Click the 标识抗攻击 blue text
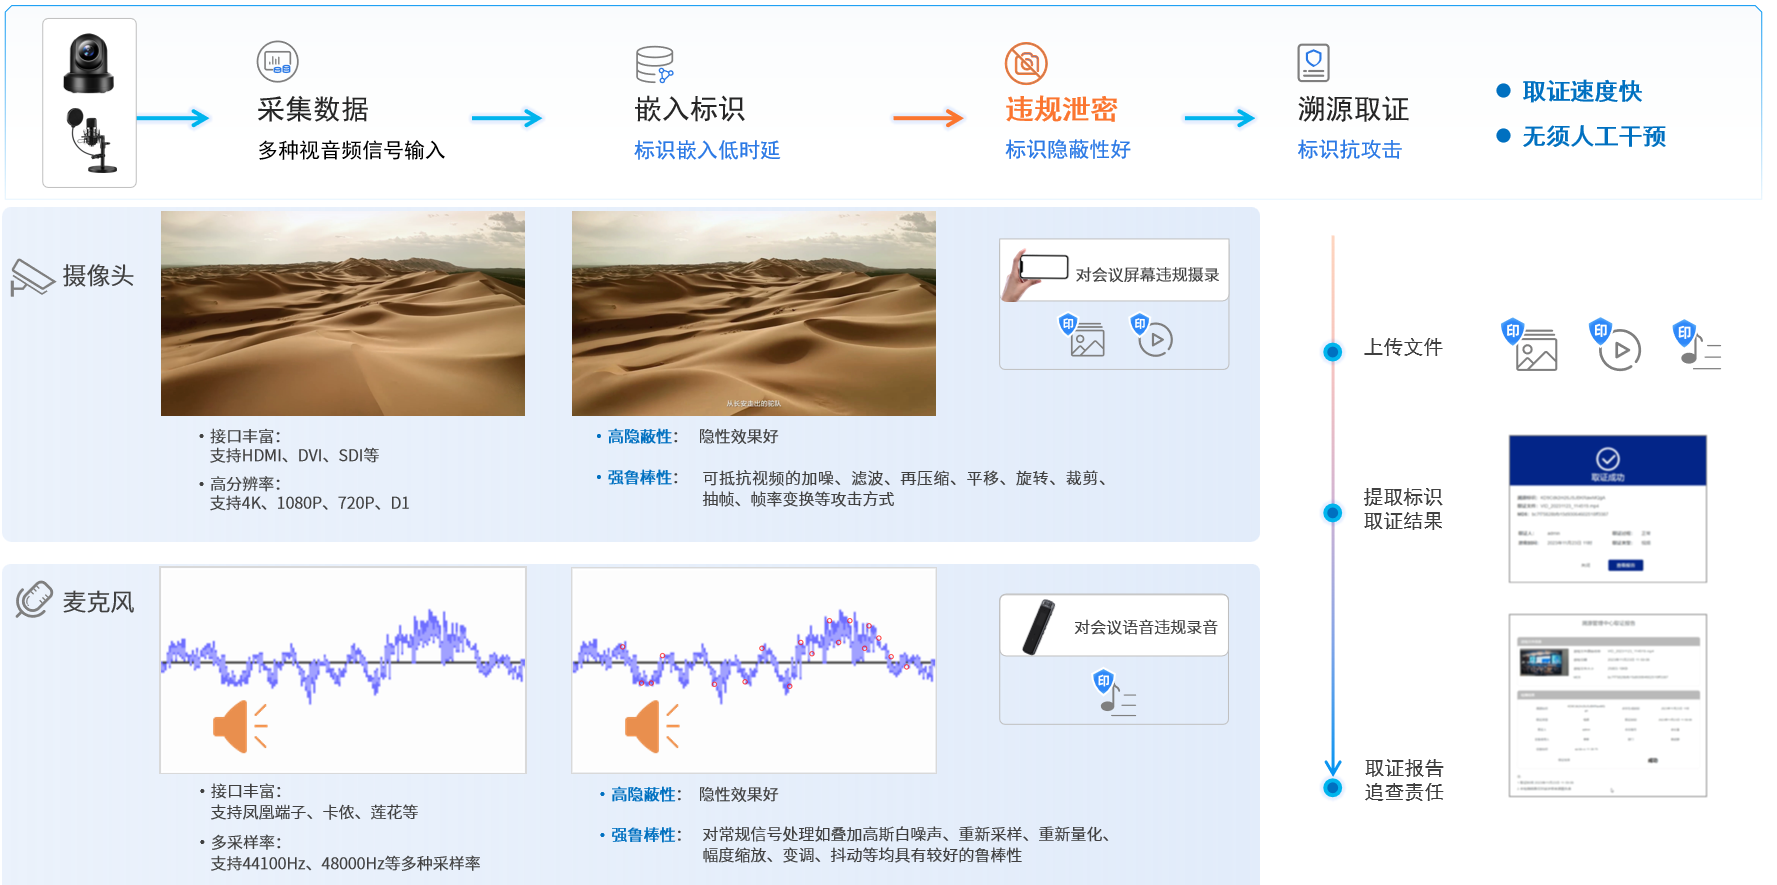Screen dimensions: 1777x885 [x=1350, y=149]
